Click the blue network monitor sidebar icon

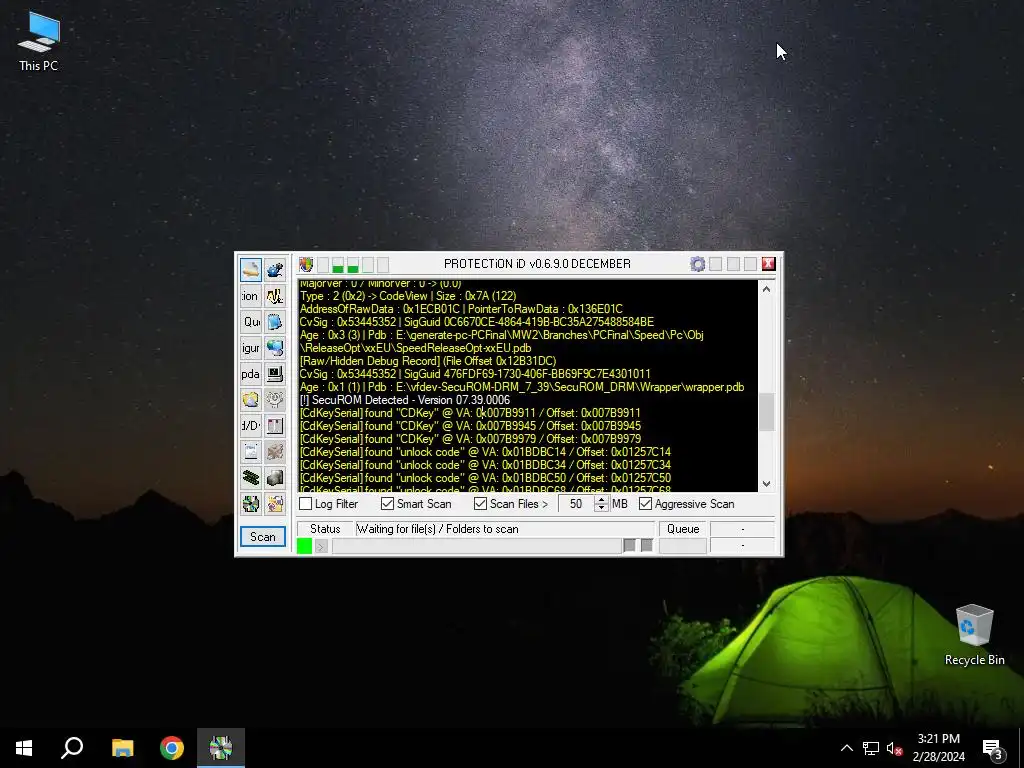coord(275,348)
